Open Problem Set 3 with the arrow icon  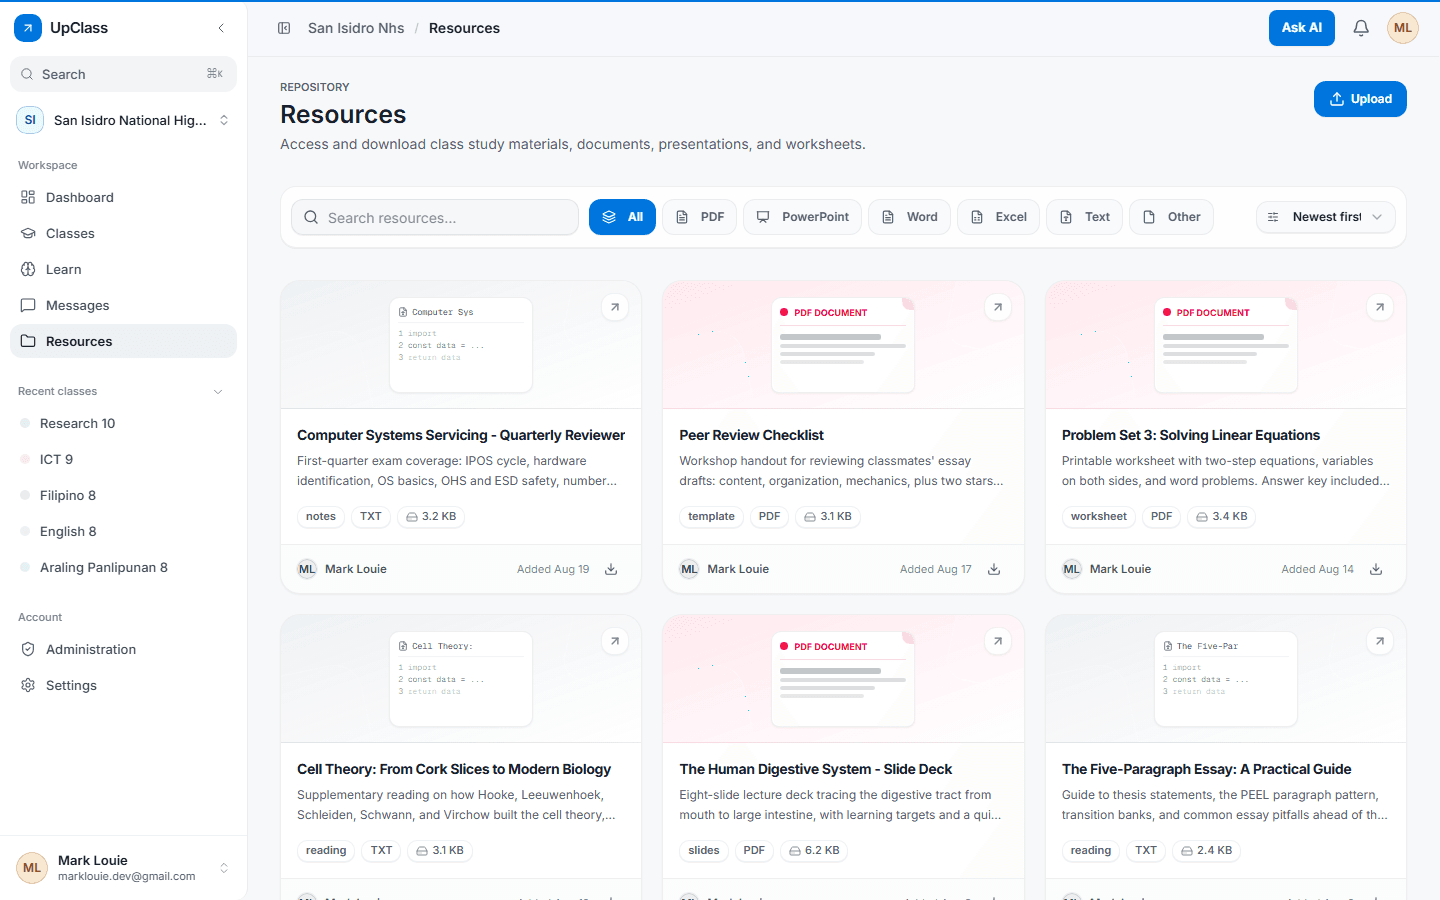pyautogui.click(x=1380, y=307)
